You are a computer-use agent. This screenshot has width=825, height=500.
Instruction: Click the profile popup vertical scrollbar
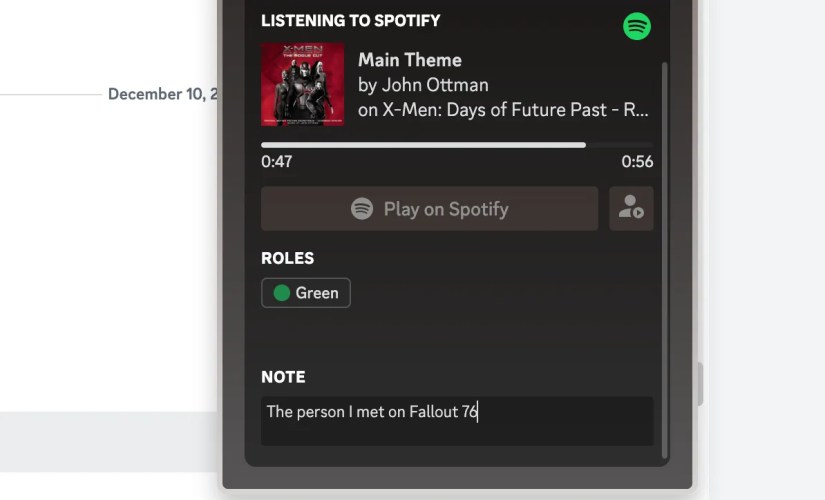click(x=665, y=260)
